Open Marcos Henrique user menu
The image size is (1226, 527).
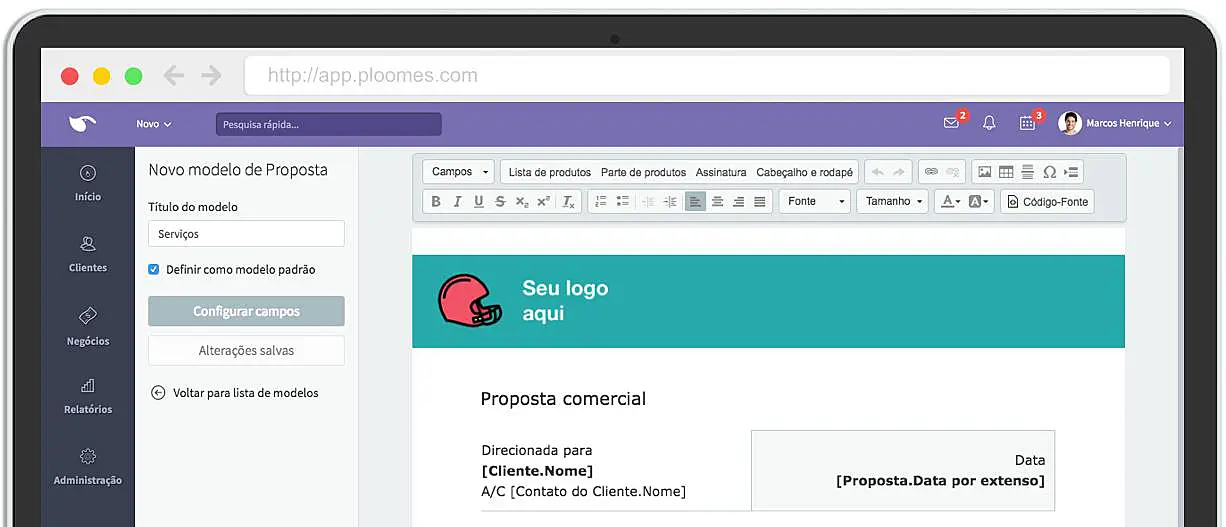[x=1115, y=123]
